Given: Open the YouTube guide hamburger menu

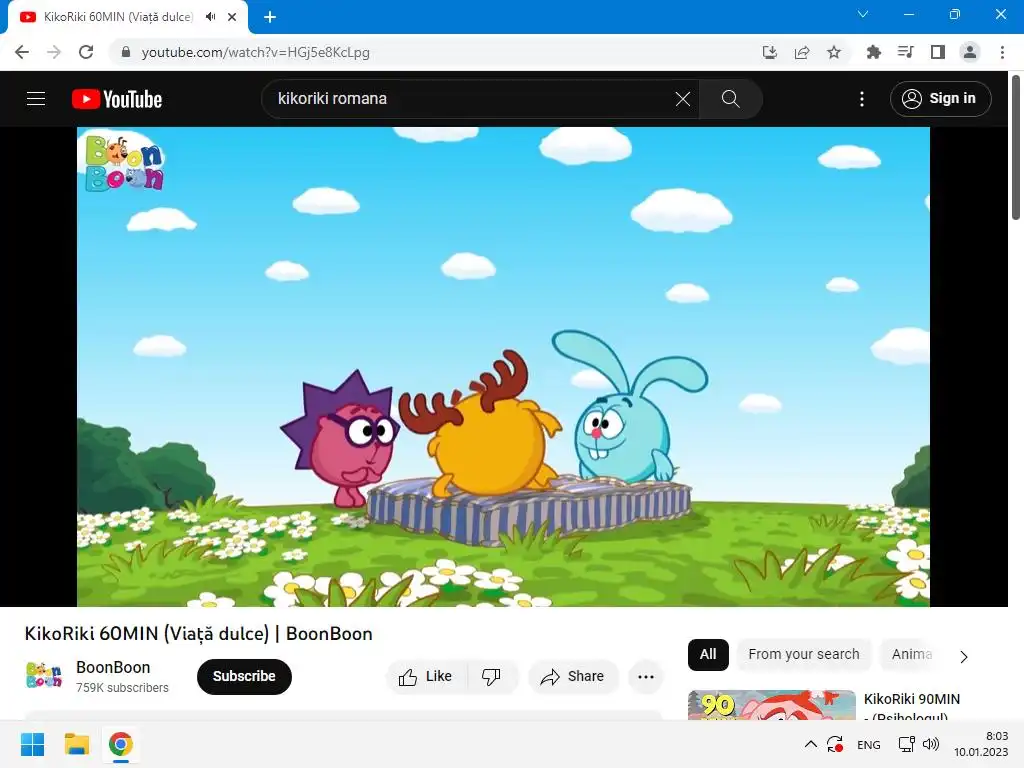Looking at the screenshot, I should coord(36,99).
